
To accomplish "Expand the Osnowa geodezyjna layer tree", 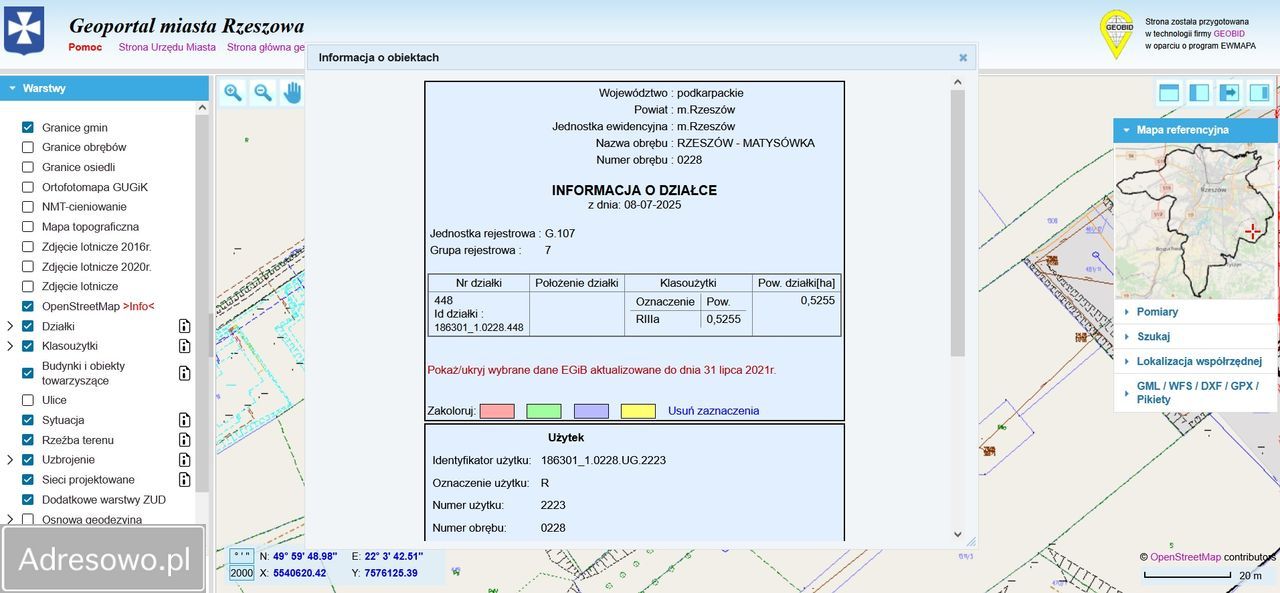I will (x=10, y=519).
